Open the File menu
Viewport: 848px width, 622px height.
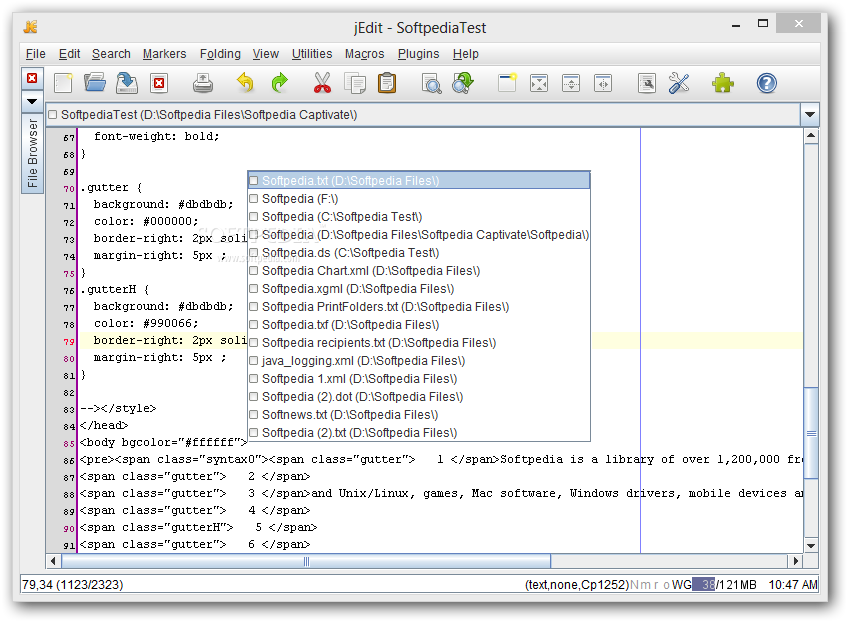36,54
